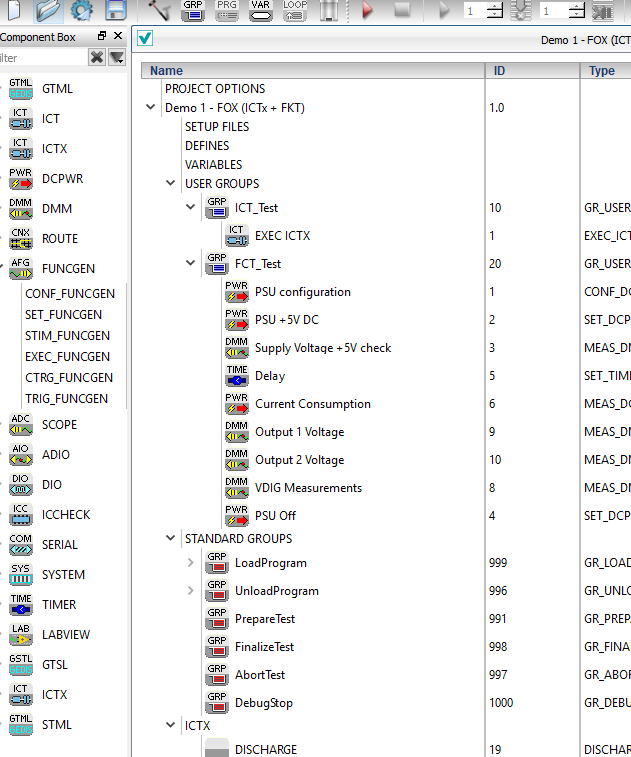Click the Component Box filter field
The width and height of the screenshot is (631, 757).
pos(40,58)
